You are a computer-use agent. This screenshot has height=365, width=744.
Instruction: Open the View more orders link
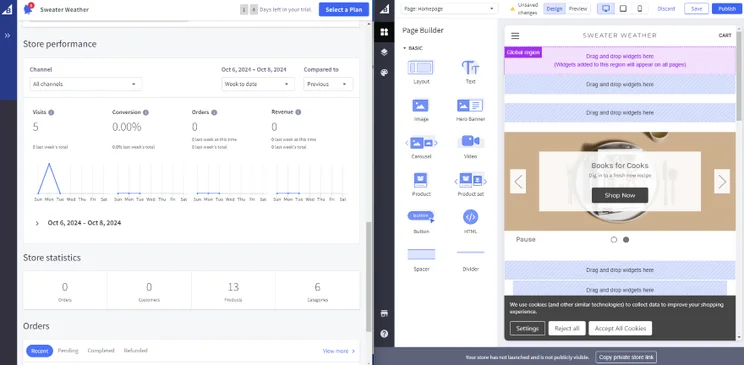click(x=339, y=351)
